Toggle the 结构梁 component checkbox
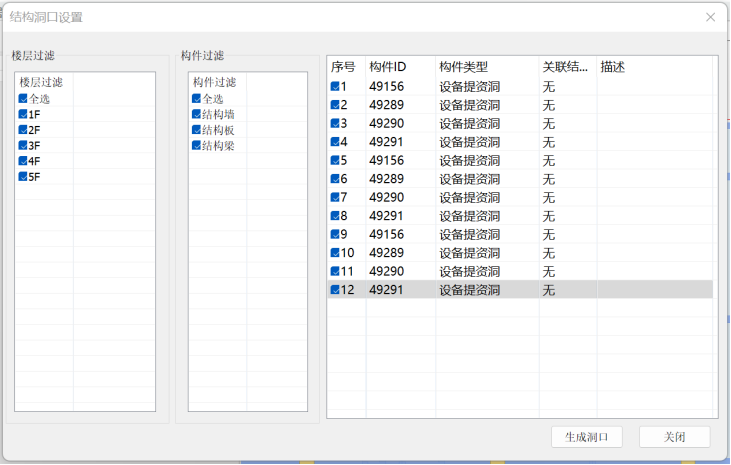731x465 pixels. (196, 145)
